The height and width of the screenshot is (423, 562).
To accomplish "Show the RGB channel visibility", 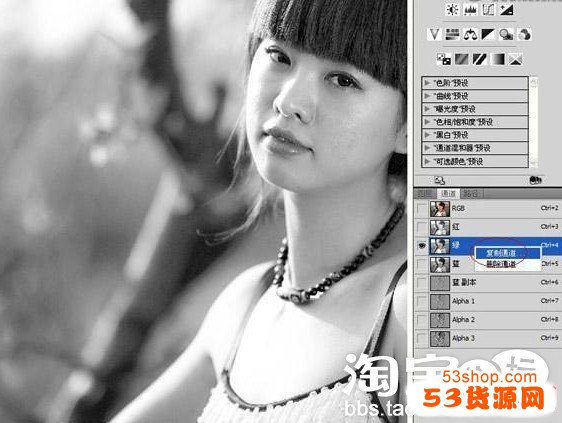I will pyautogui.click(x=422, y=209).
